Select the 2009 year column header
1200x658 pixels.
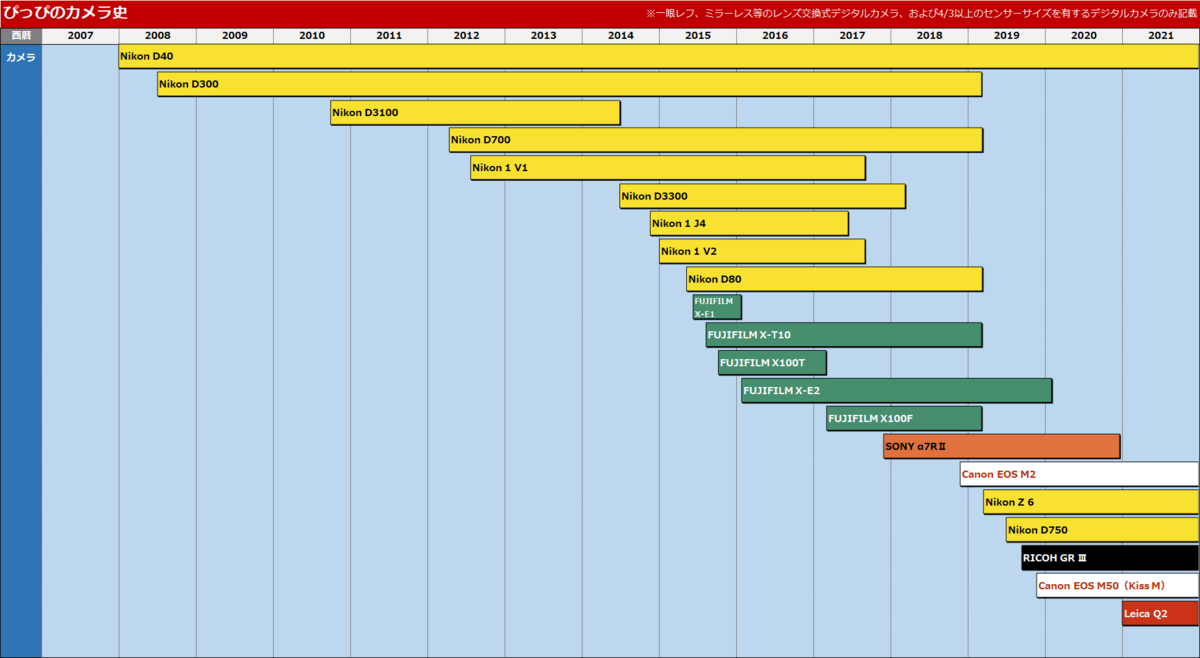234,36
